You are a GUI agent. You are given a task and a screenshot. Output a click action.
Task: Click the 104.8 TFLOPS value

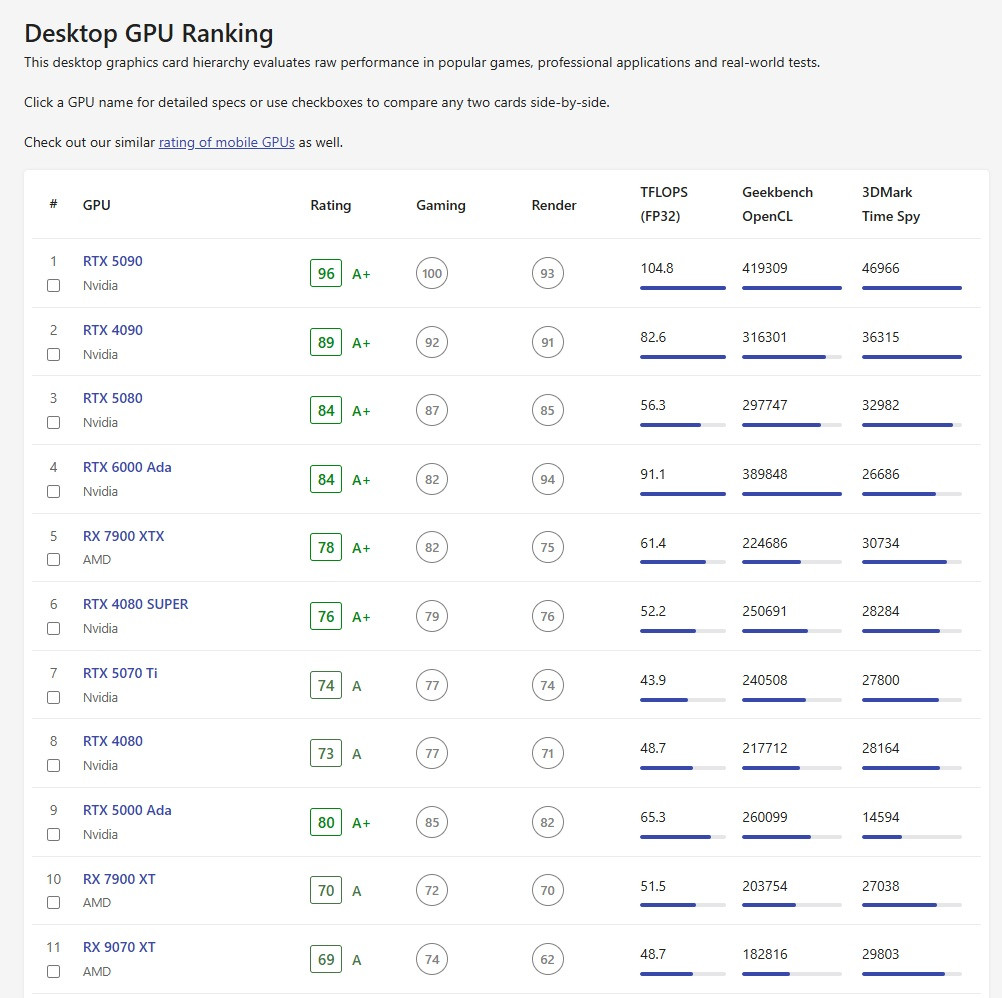(x=657, y=268)
